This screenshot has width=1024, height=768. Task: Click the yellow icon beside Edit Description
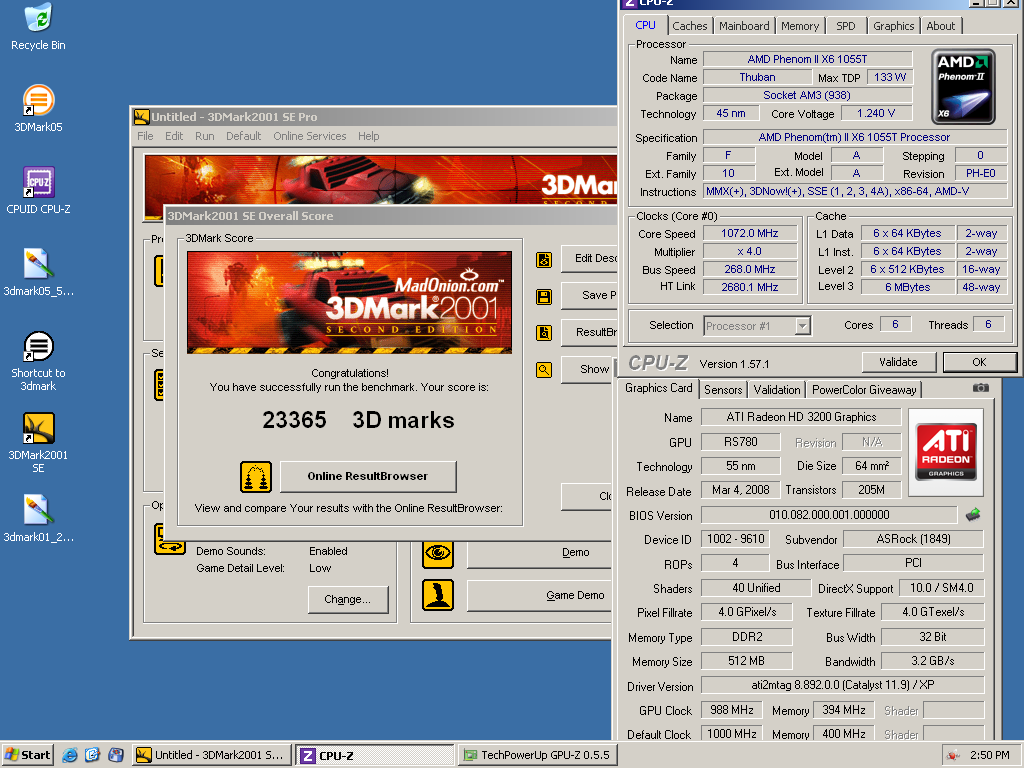544,260
